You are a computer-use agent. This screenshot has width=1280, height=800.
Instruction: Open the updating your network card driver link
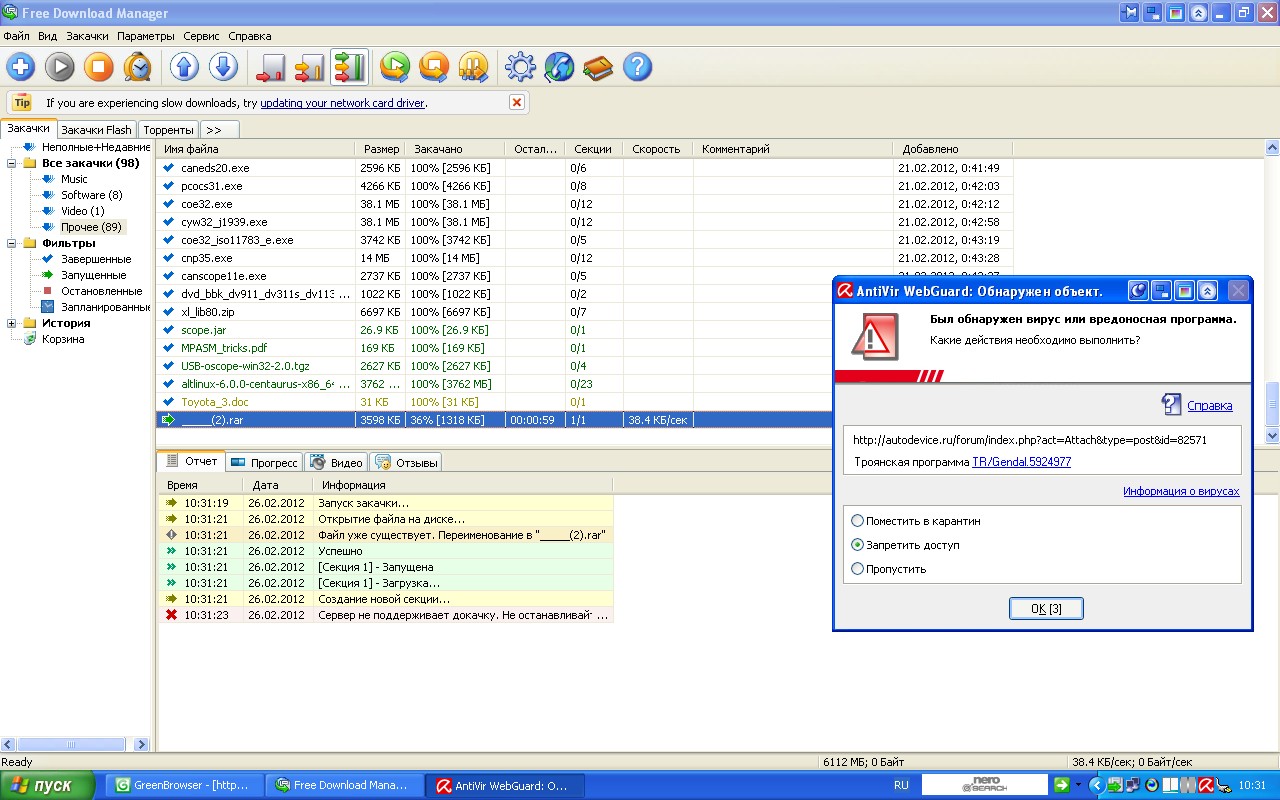(x=342, y=103)
